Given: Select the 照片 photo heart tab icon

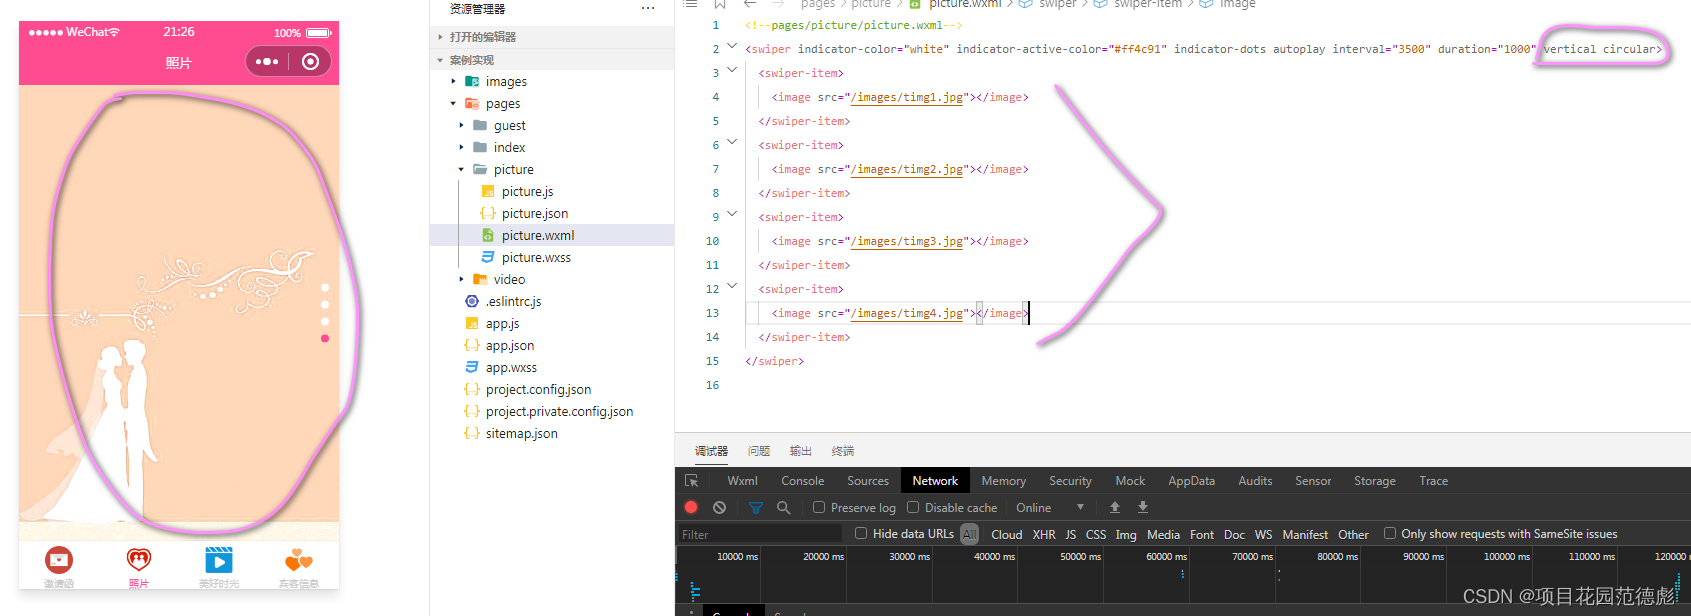Looking at the screenshot, I should [139, 560].
